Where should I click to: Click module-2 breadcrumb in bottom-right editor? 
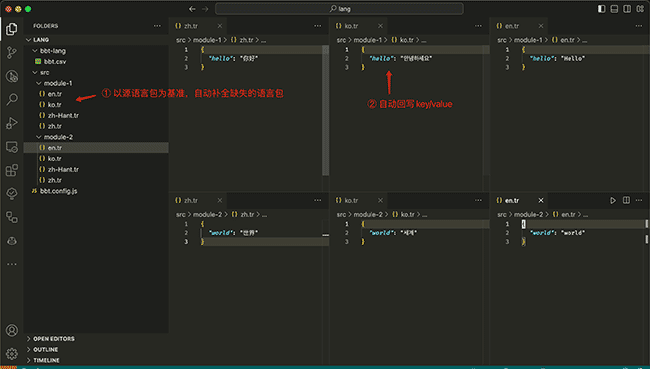point(528,214)
